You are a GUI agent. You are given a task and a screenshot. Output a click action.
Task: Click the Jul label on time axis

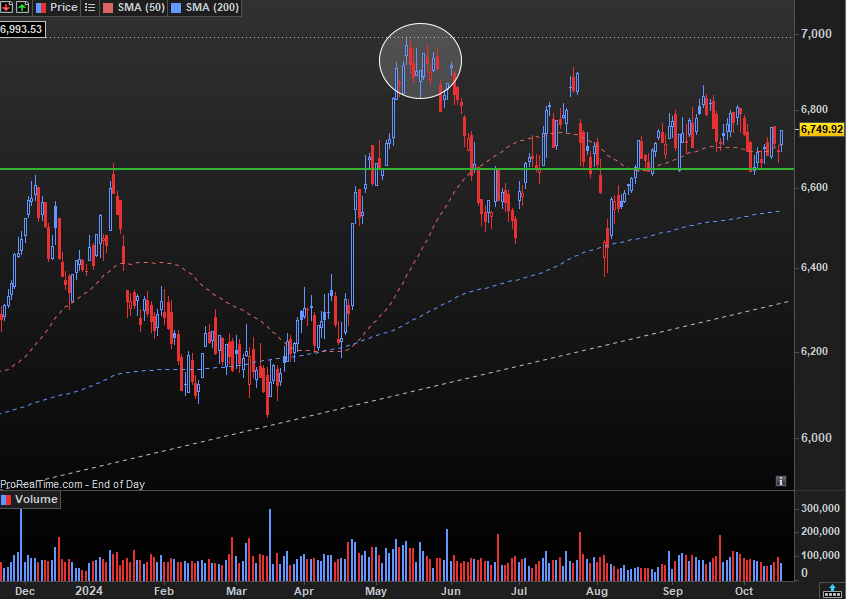[x=518, y=591]
